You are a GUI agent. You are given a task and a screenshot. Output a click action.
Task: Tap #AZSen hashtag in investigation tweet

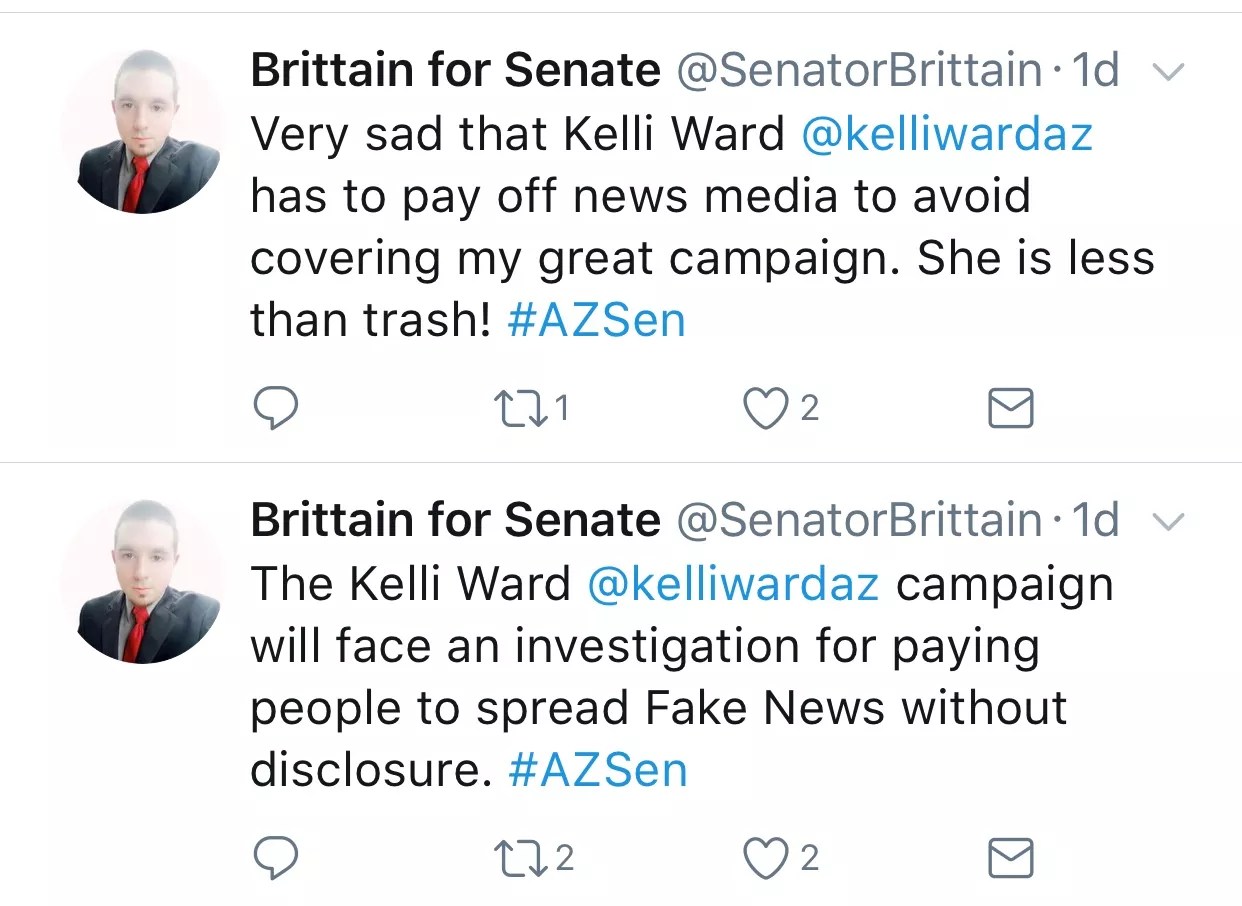(597, 770)
